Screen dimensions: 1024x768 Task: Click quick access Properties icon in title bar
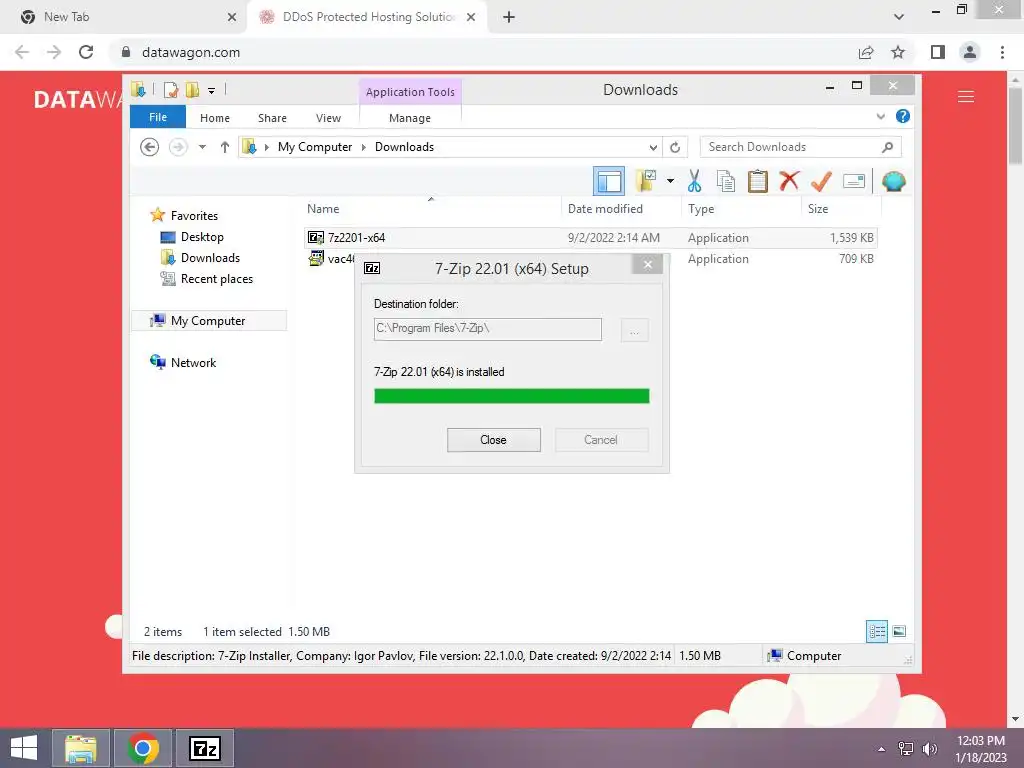[170, 90]
